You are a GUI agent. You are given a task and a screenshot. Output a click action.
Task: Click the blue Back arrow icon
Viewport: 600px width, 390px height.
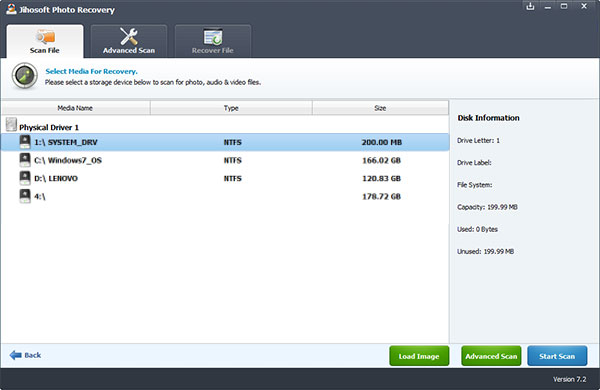16,355
